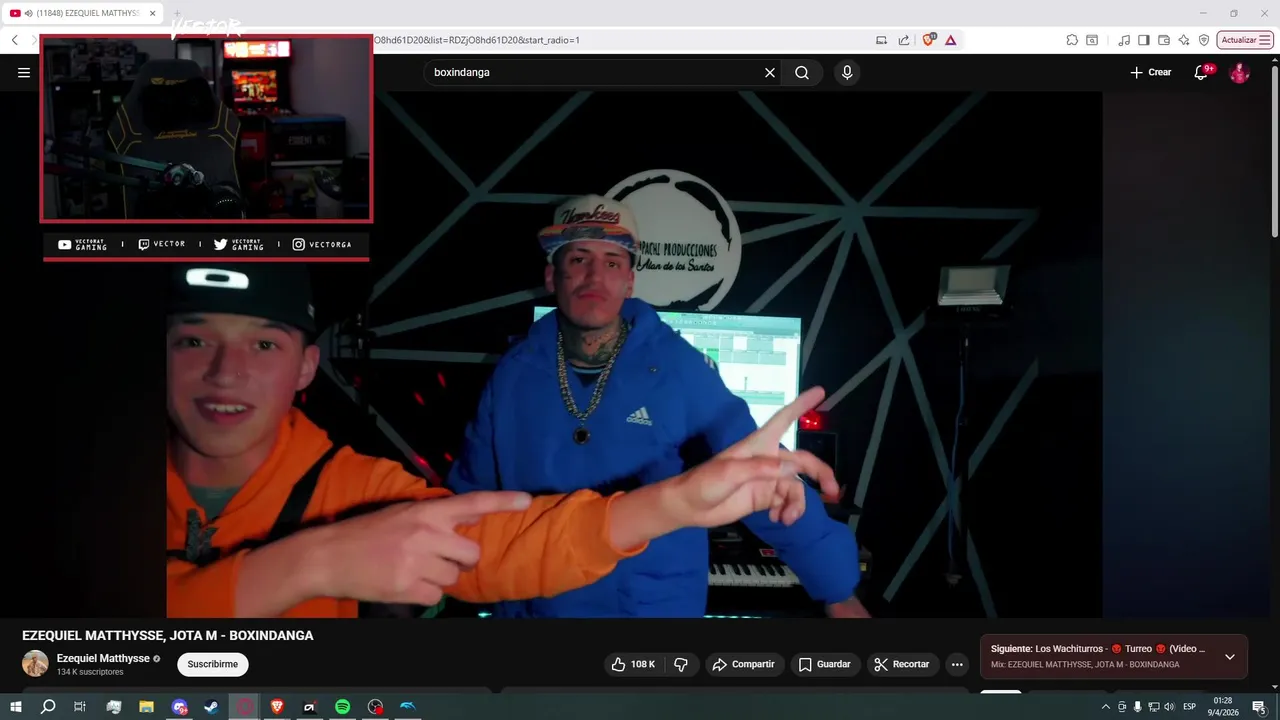The image size is (1280, 720).
Task: Open the YouTube account avatar menu
Action: tap(1239, 72)
